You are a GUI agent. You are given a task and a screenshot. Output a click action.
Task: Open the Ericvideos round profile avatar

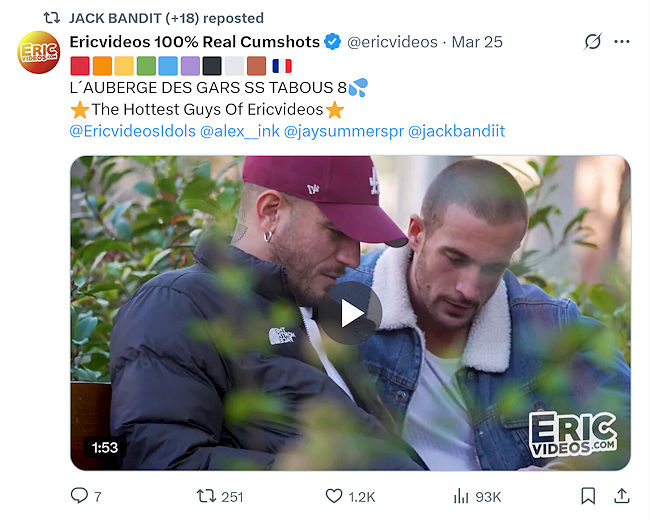tap(39, 52)
